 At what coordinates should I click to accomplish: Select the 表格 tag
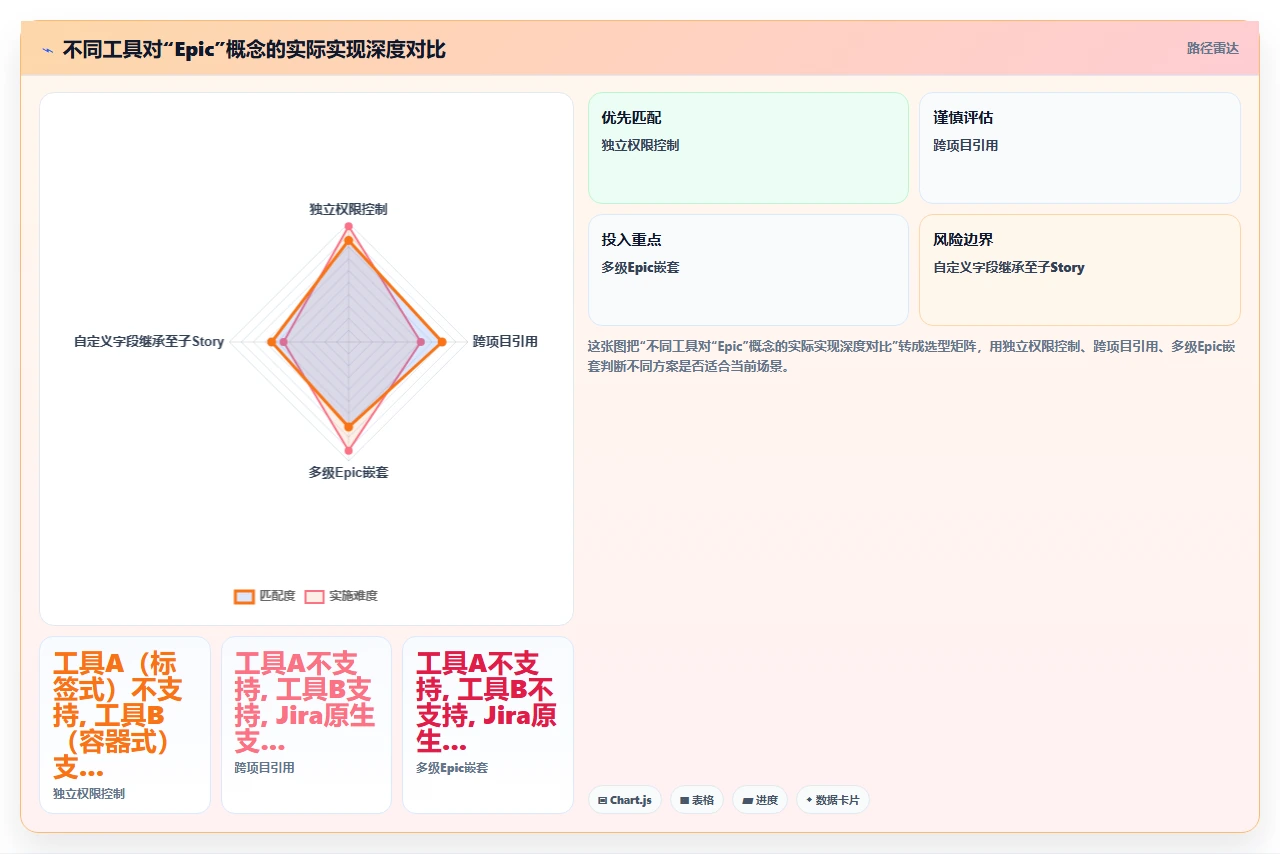pos(696,800)
